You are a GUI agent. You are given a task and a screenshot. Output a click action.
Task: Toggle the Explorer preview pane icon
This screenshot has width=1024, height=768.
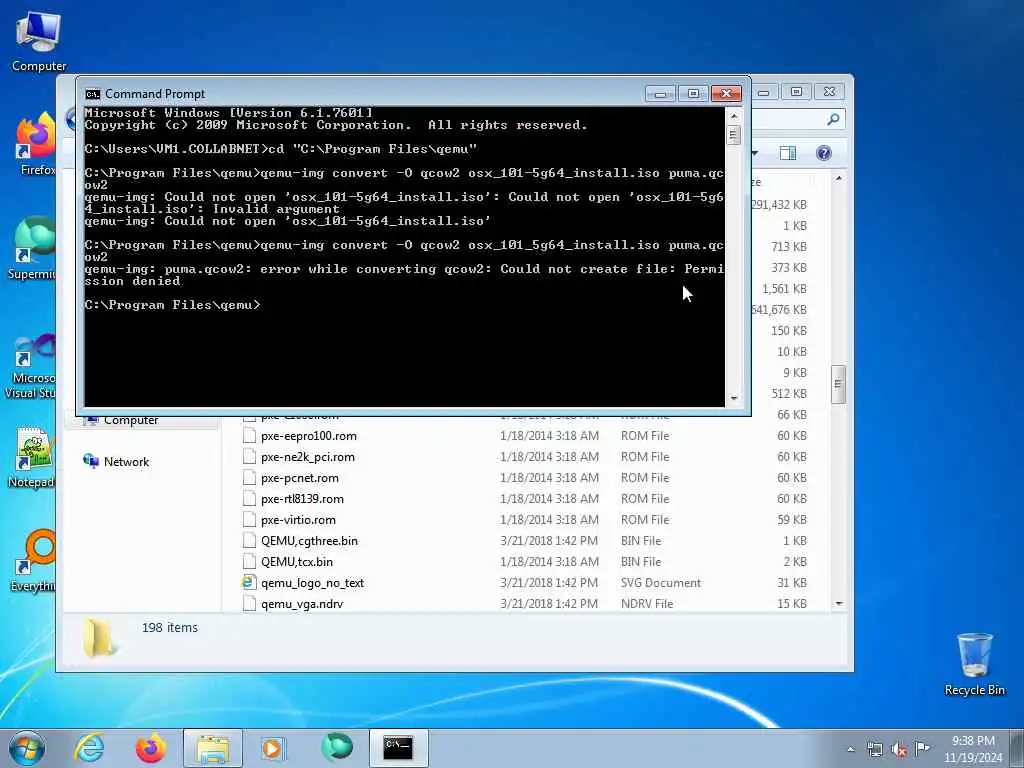[x=788, y=153]
